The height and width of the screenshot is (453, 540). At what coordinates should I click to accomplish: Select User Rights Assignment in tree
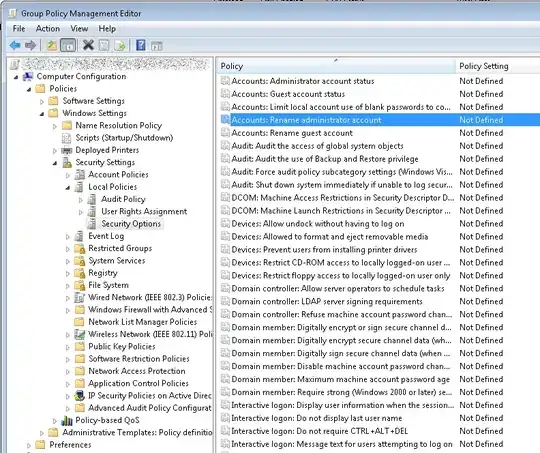tap(144, 211)
